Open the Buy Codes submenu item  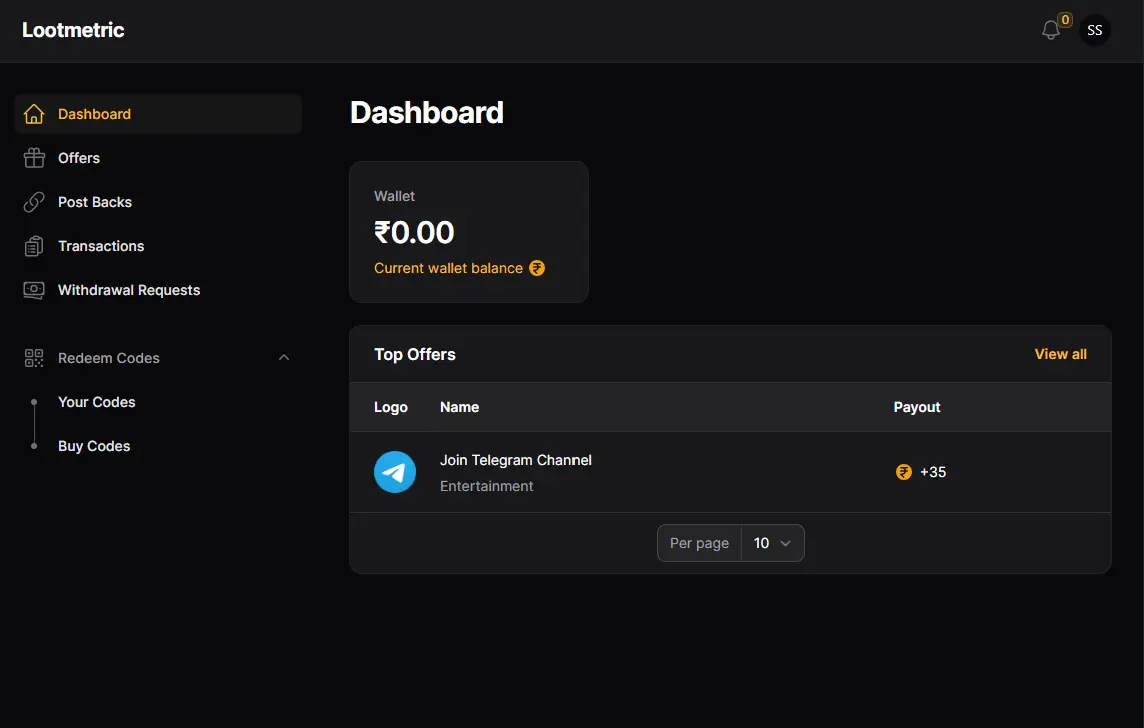pos(94,446)
